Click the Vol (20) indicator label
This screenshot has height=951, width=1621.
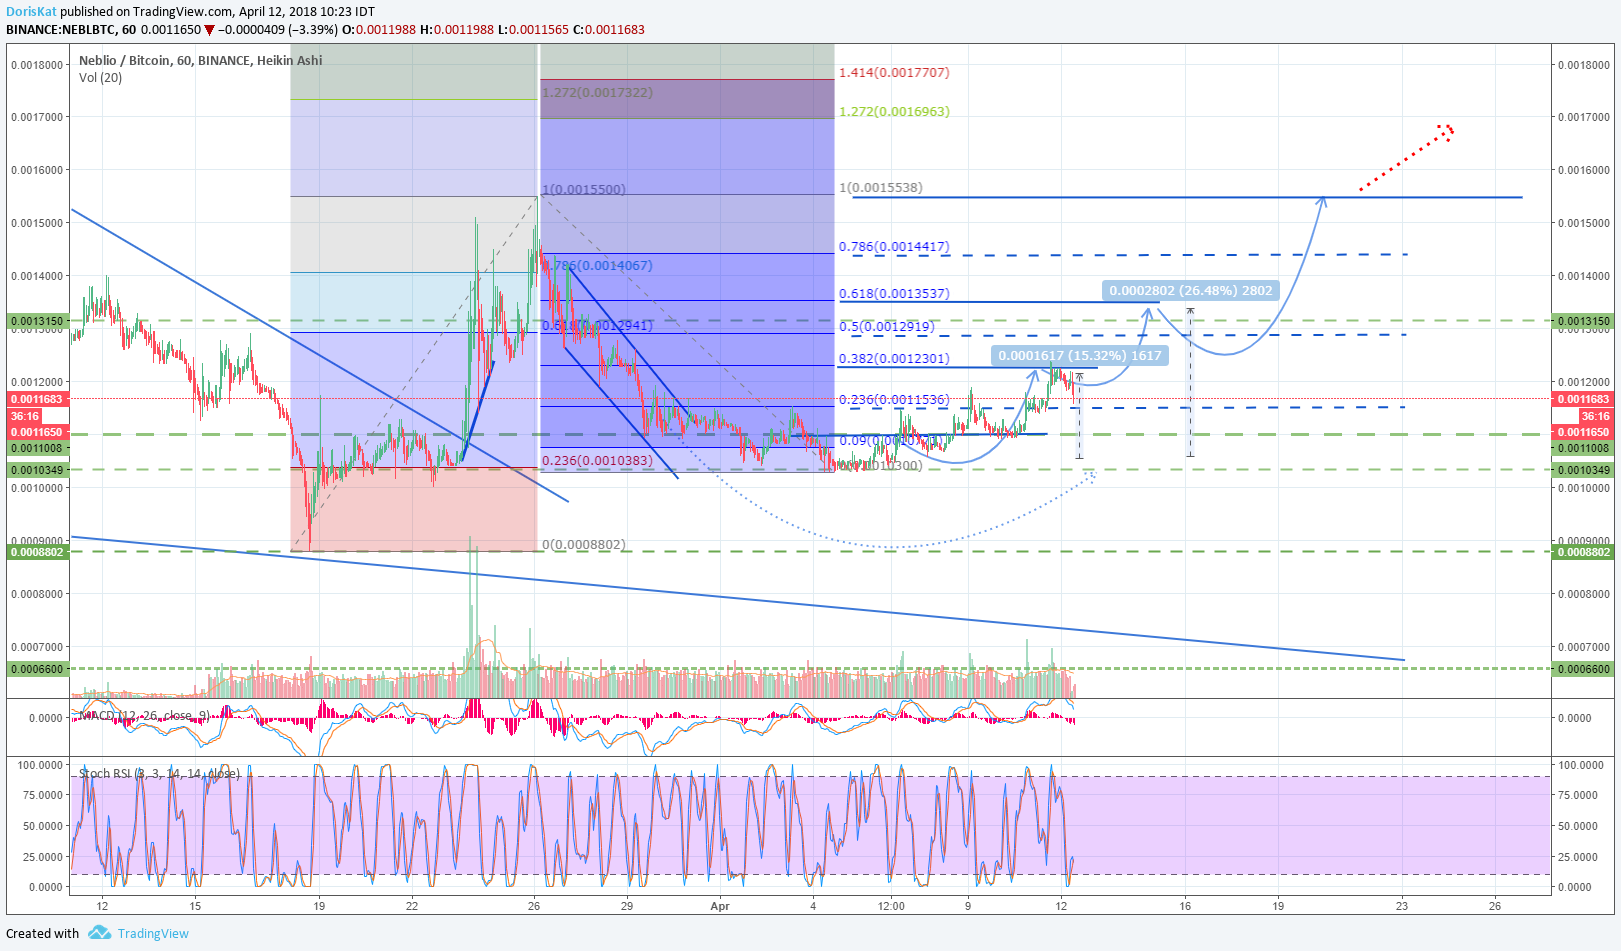100,78
